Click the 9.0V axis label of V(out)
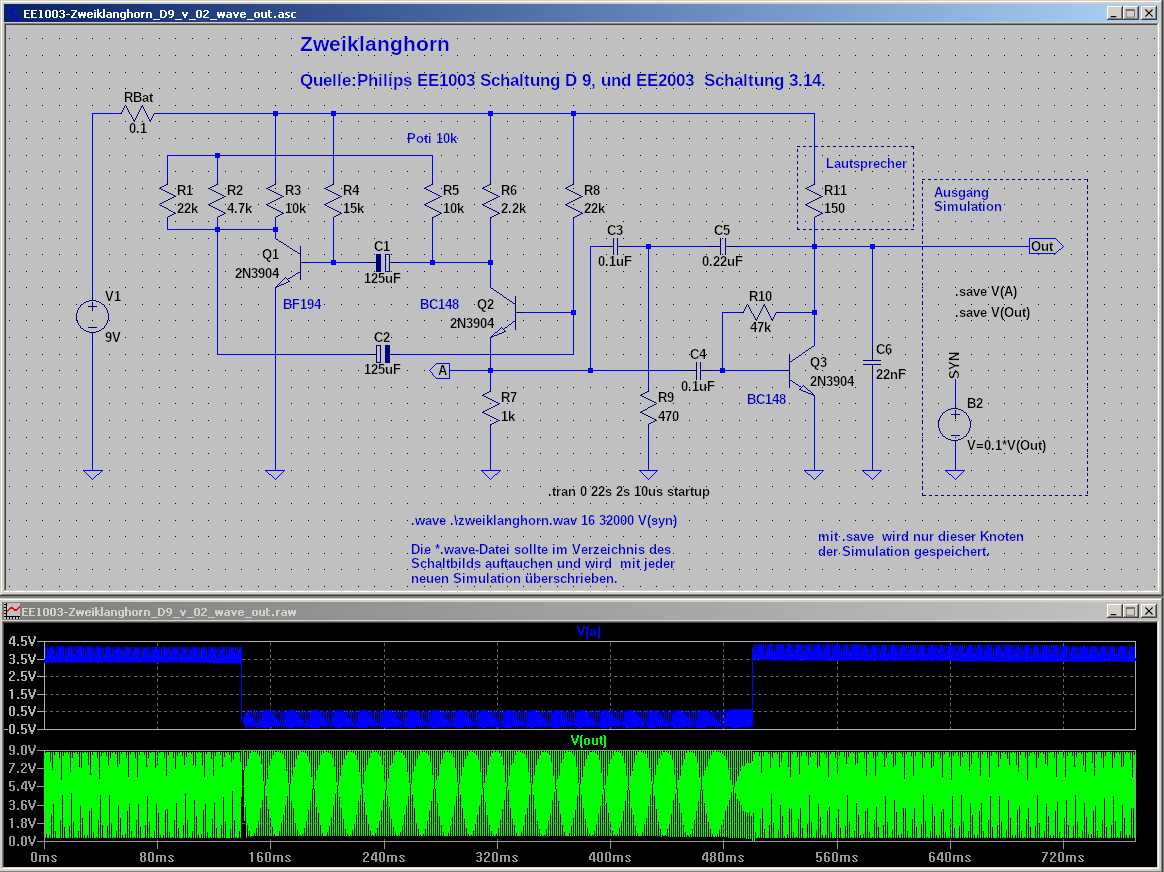The image size is (1164, 872). [22, 750]
